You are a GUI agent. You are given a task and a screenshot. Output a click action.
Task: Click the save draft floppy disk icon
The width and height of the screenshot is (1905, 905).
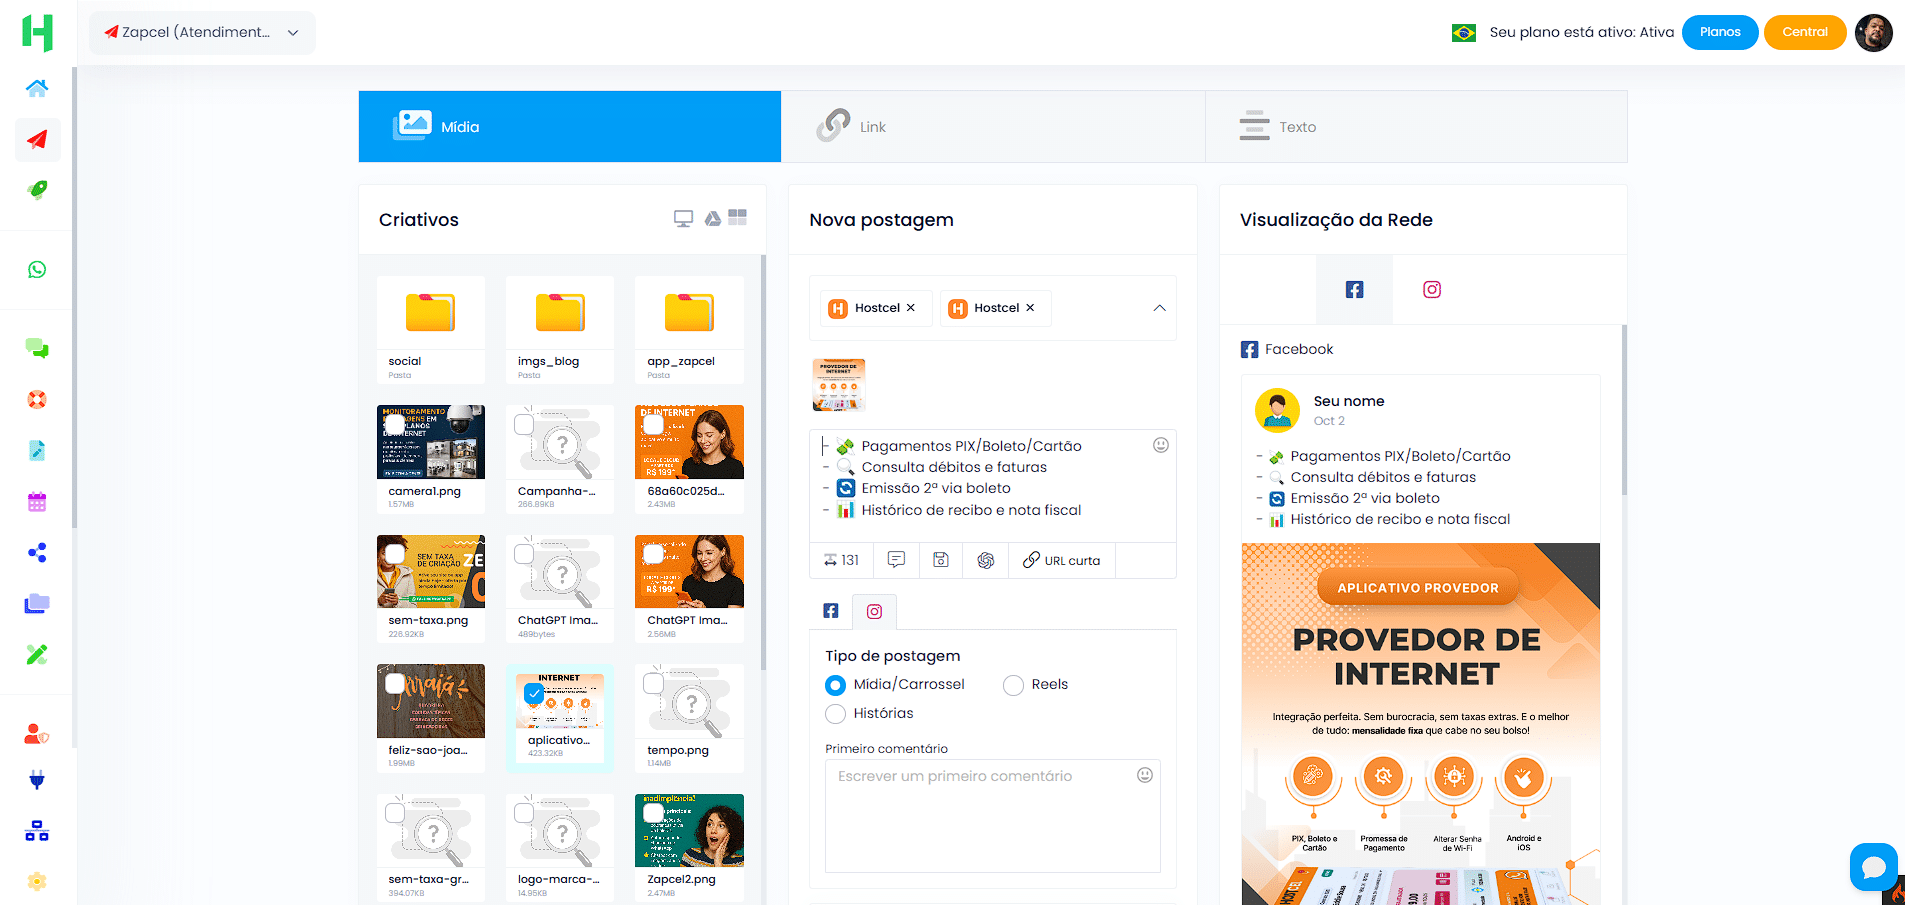[x=940, y=560]
